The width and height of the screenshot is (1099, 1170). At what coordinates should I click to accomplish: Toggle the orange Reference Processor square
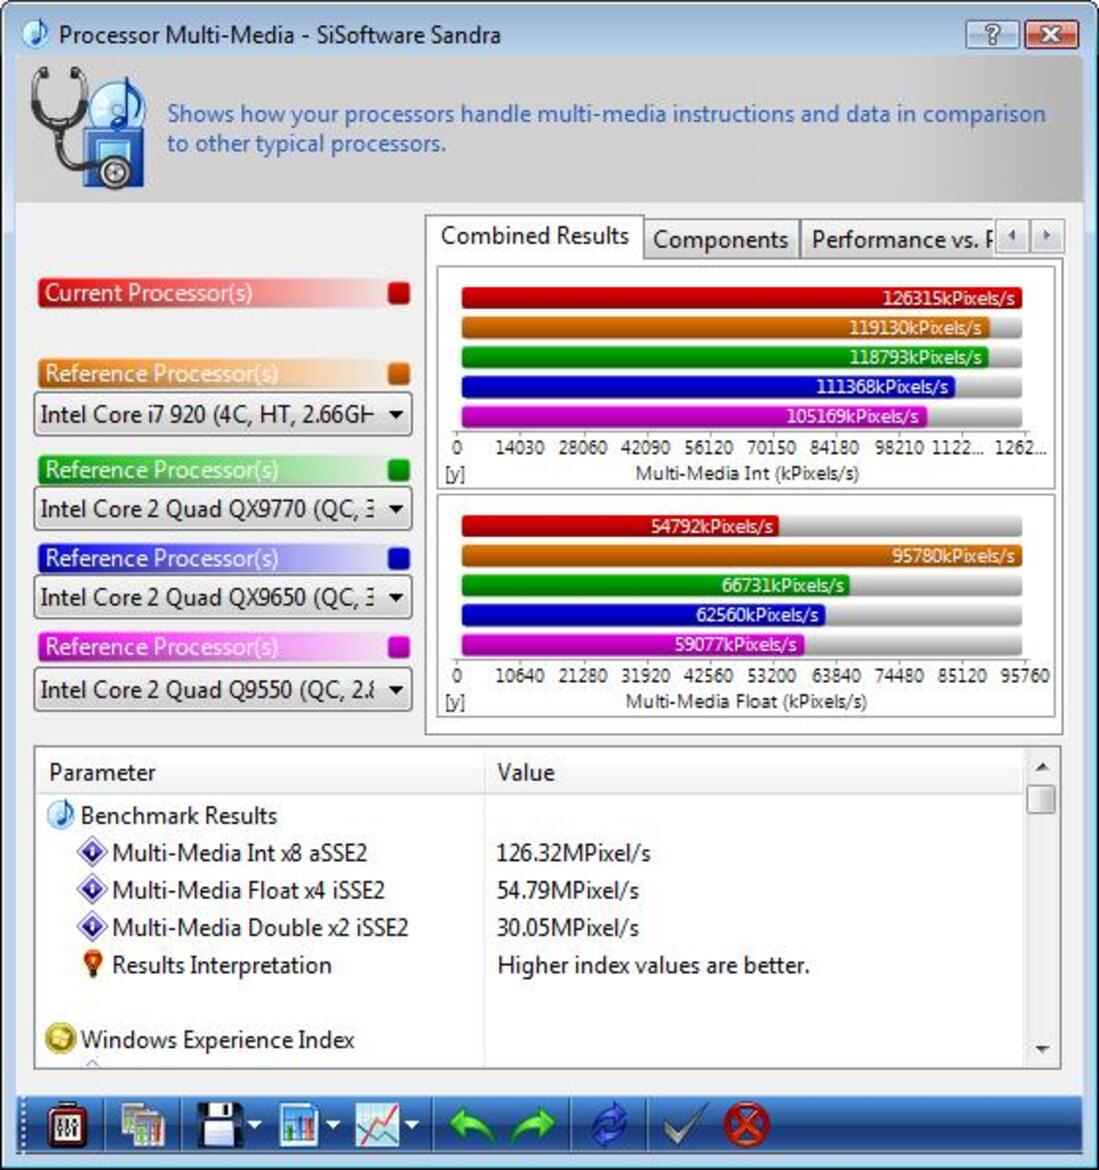(399, 374)
